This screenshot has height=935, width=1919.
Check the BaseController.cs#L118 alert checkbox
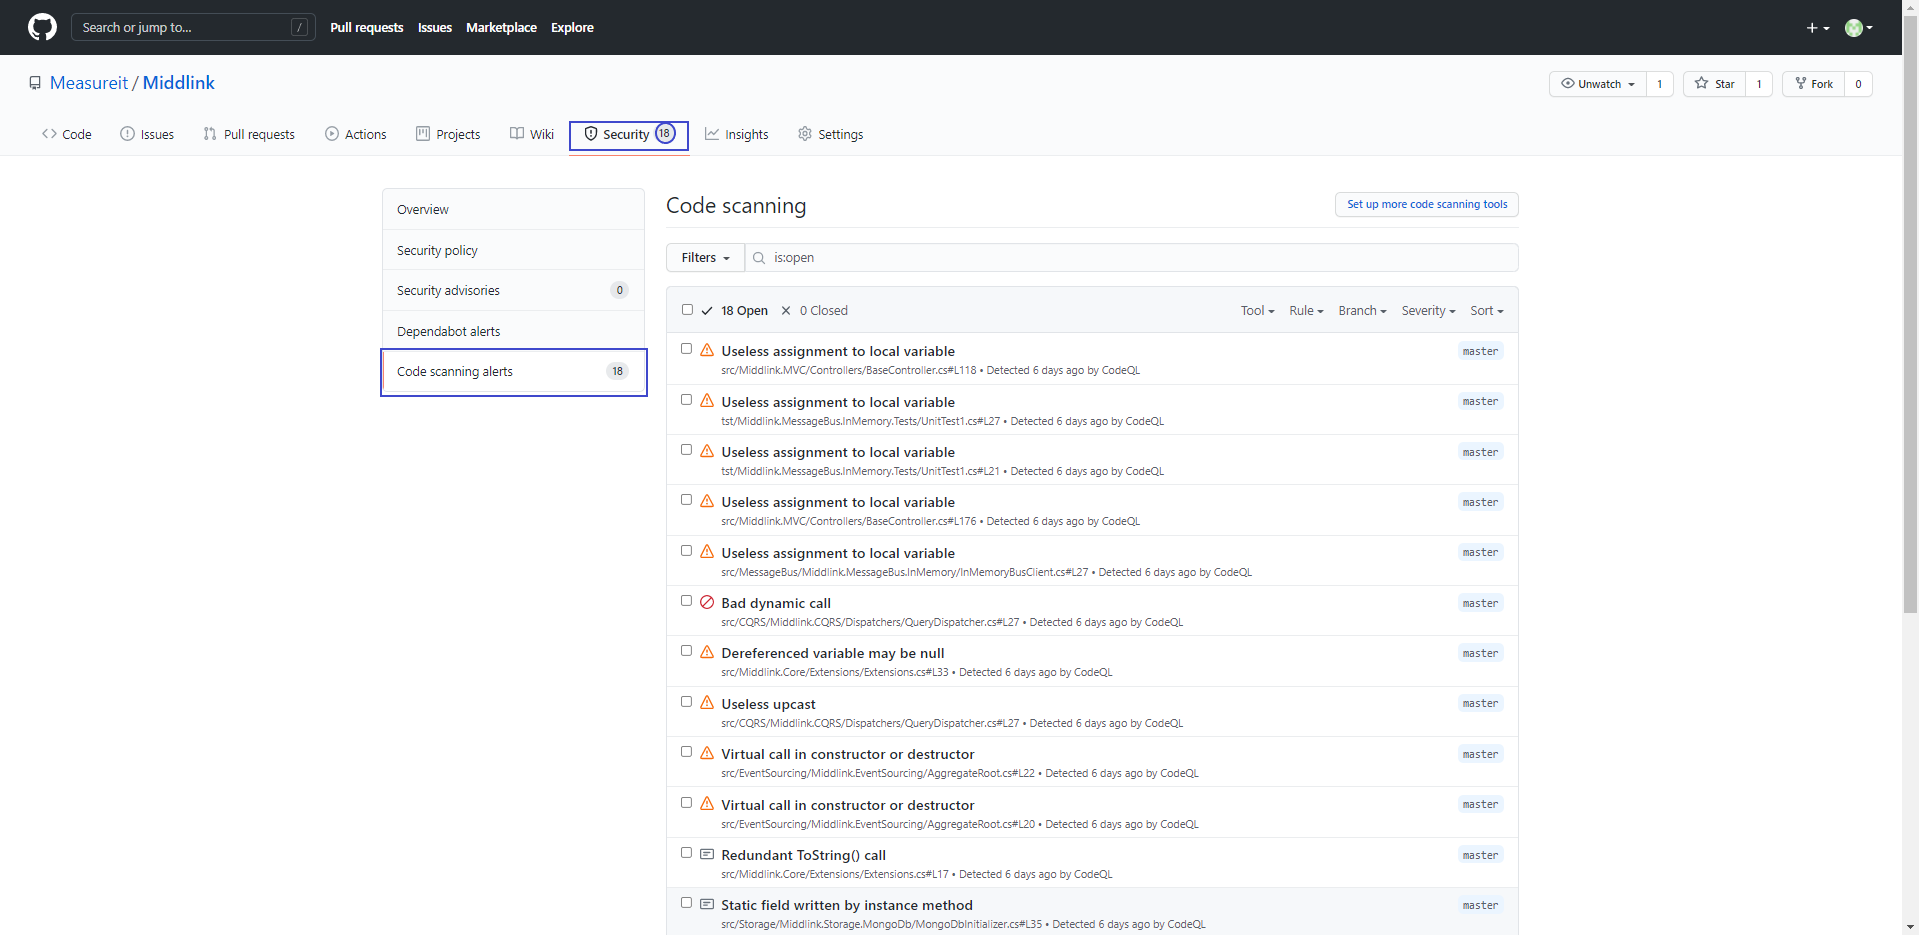coord(686,349)
